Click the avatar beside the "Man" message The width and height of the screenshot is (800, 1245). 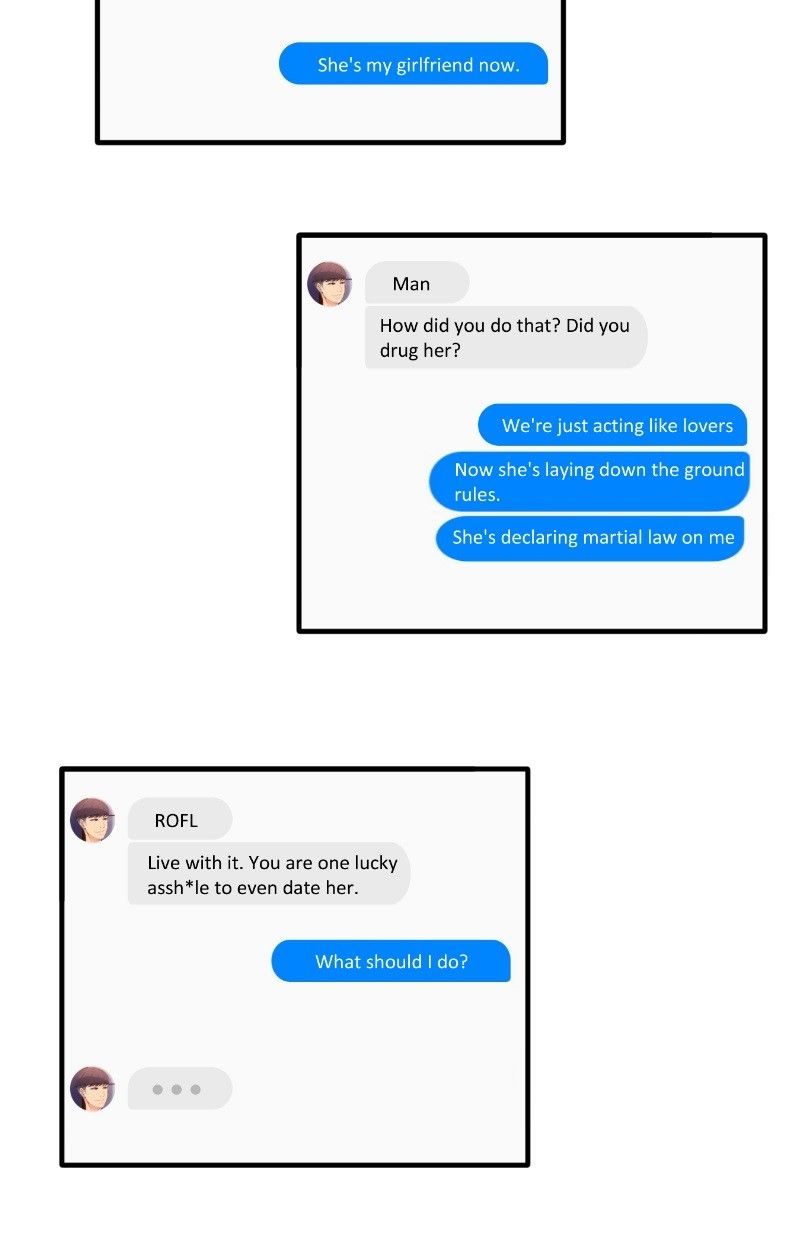click(329, 284)
